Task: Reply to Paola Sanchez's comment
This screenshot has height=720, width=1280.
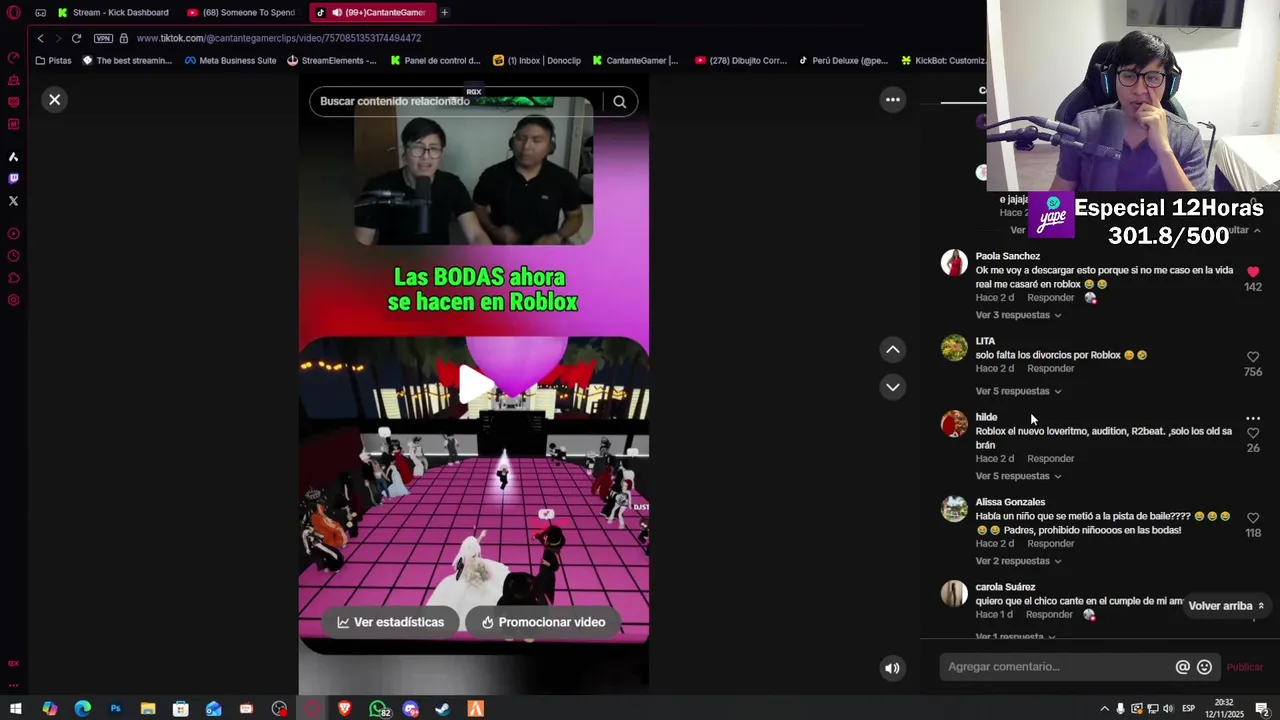Action: click(1050, 298)
